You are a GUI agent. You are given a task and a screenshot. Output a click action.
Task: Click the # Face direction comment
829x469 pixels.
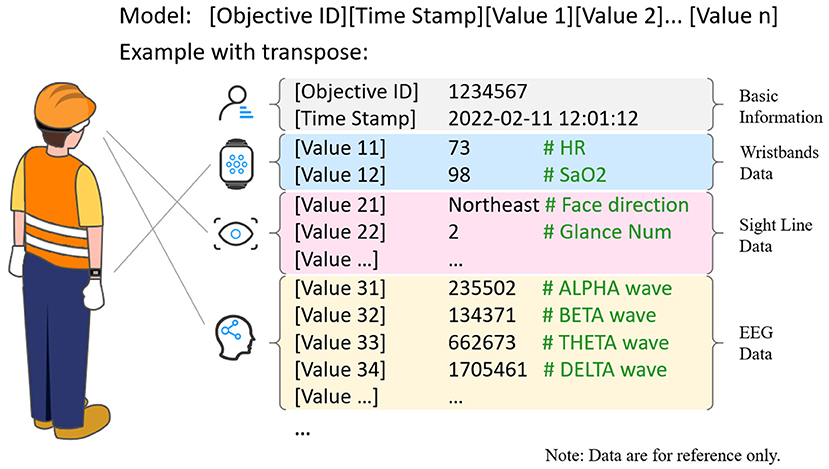pyautogui.click(x=617, y=205)
